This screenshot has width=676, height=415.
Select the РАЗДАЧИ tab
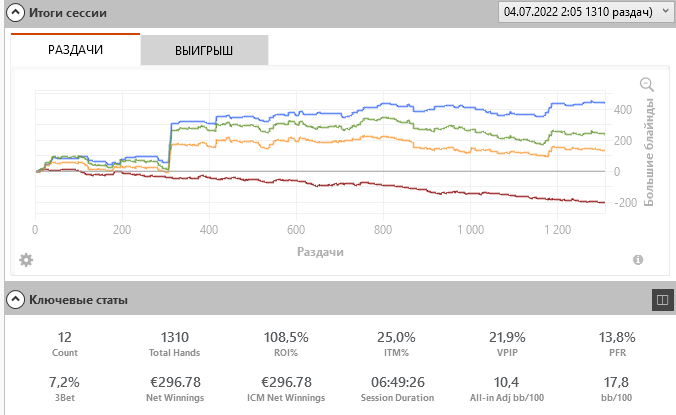click(75, 50)
